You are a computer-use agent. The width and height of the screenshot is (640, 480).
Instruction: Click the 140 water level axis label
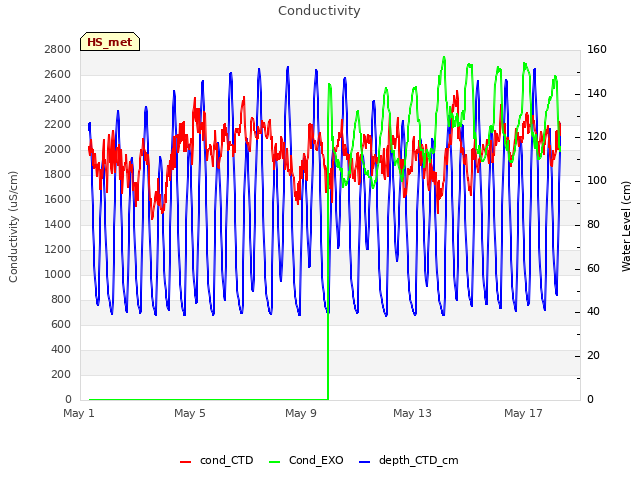(597, 93)
